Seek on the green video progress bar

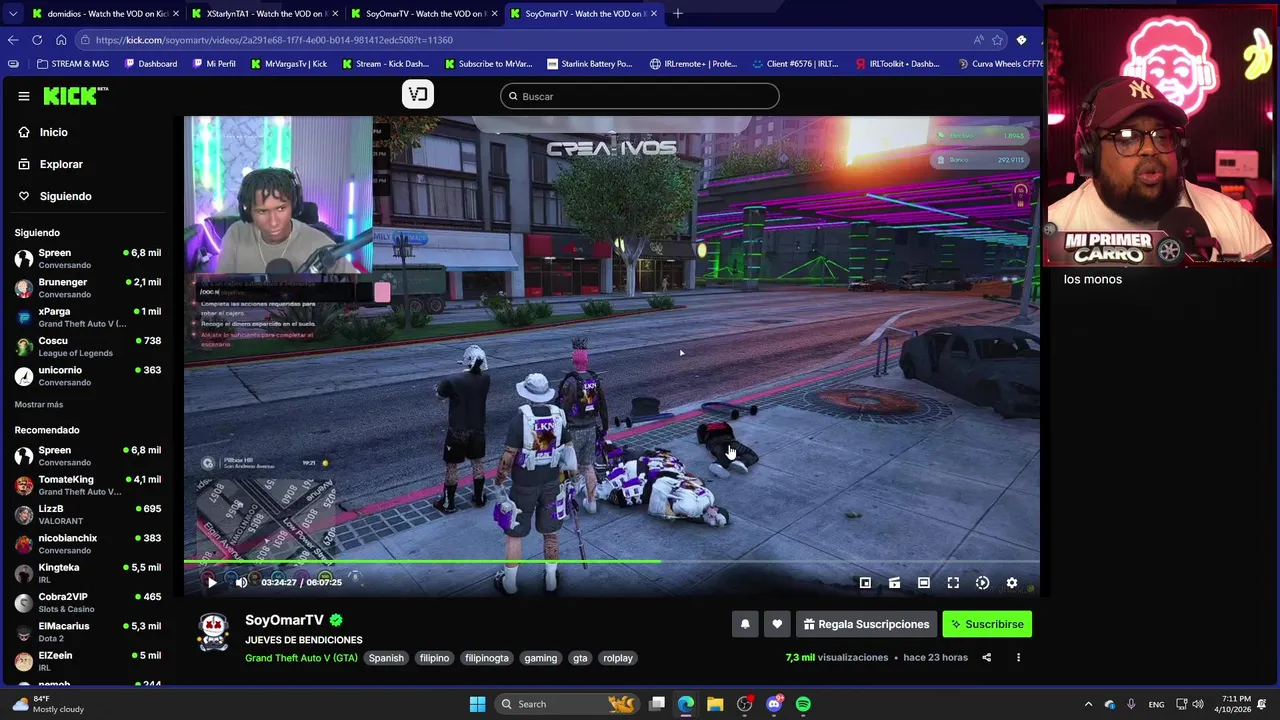tap(611, 561)
